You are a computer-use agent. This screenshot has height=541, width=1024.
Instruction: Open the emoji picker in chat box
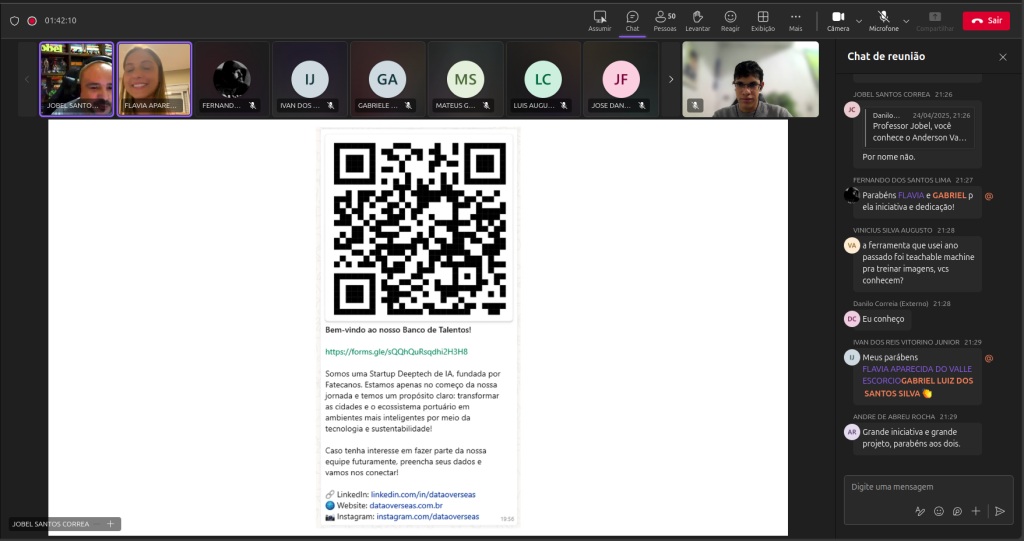pos(939,511)
